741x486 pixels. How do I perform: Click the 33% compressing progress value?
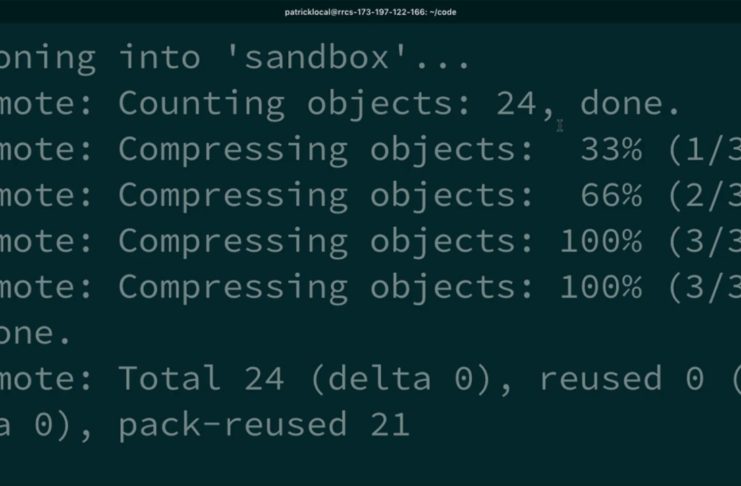click(611, 149)
